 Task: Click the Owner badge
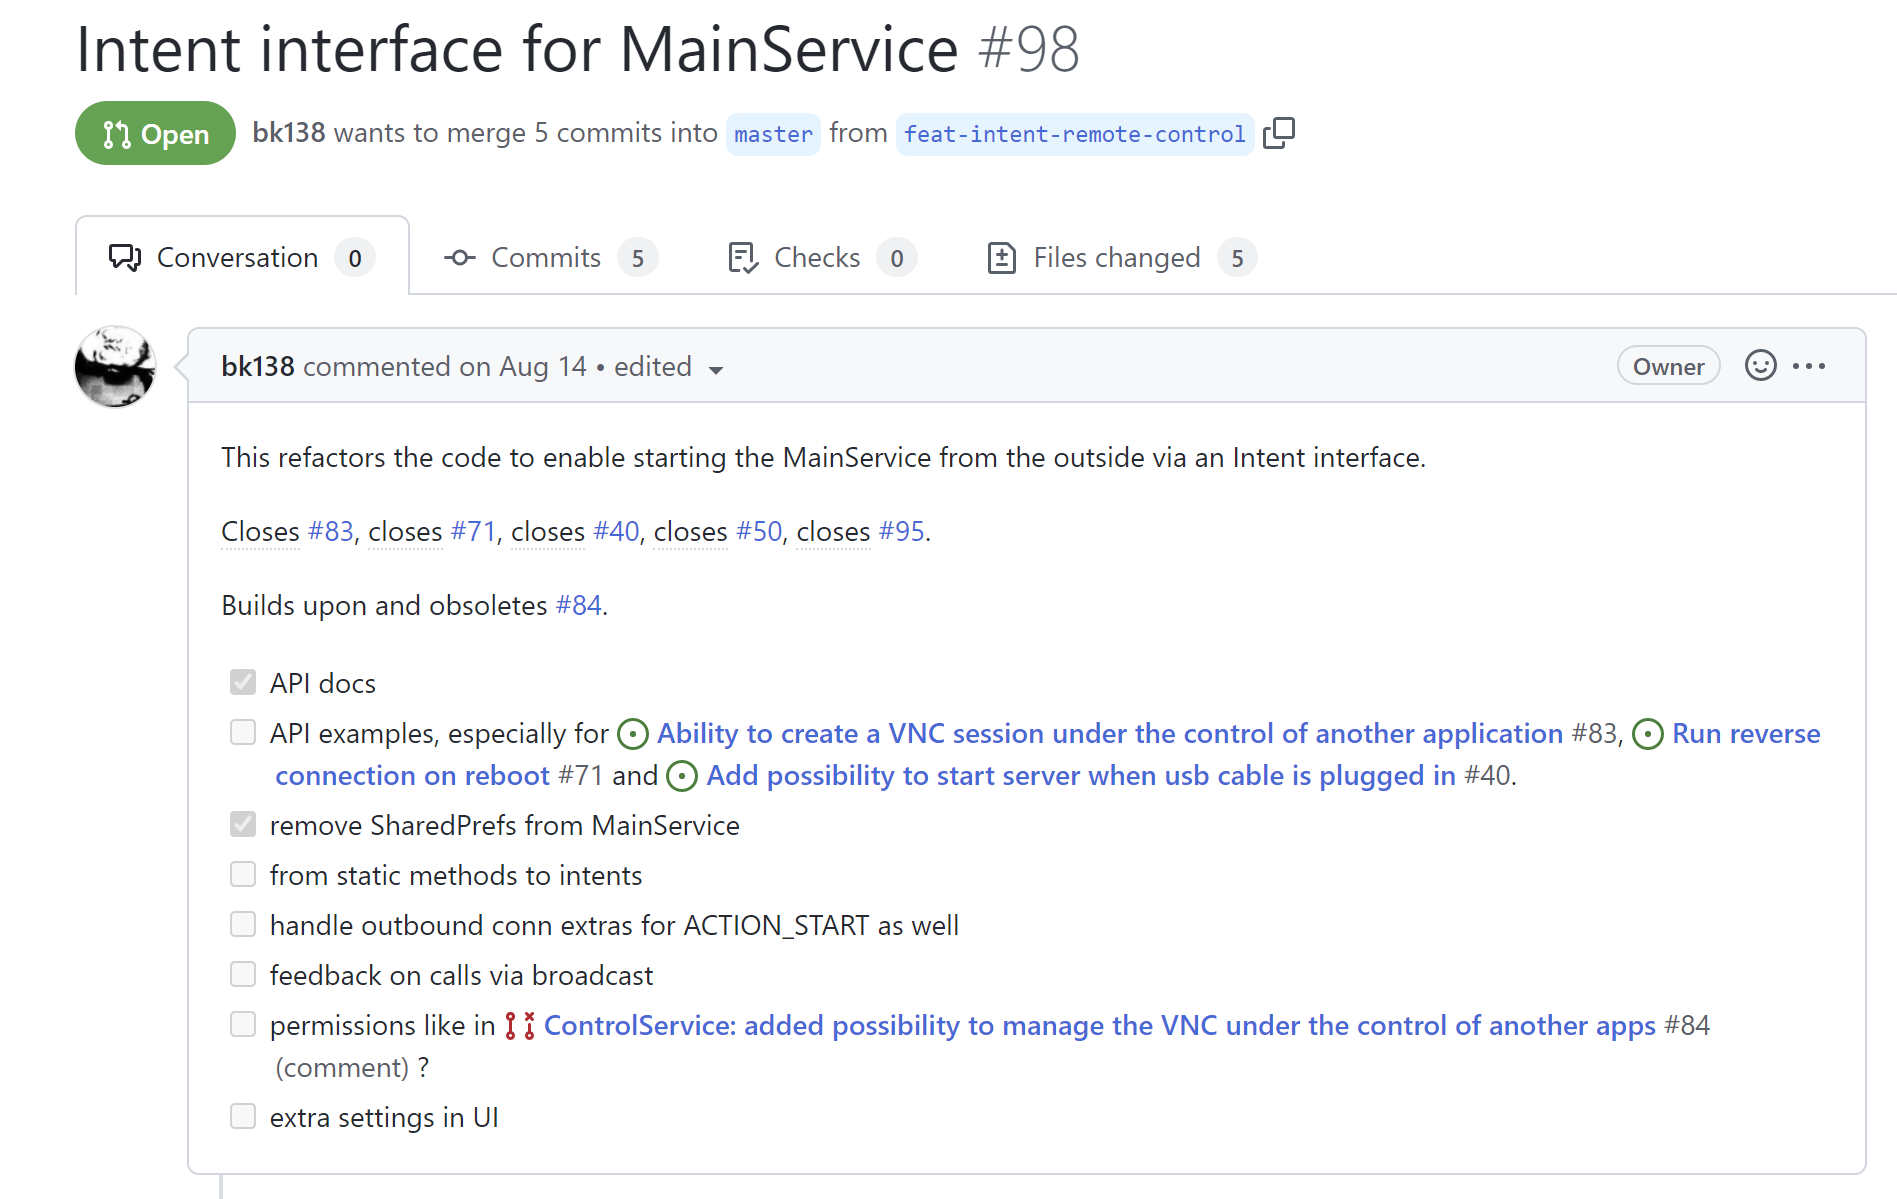(x=1667, y=366)
